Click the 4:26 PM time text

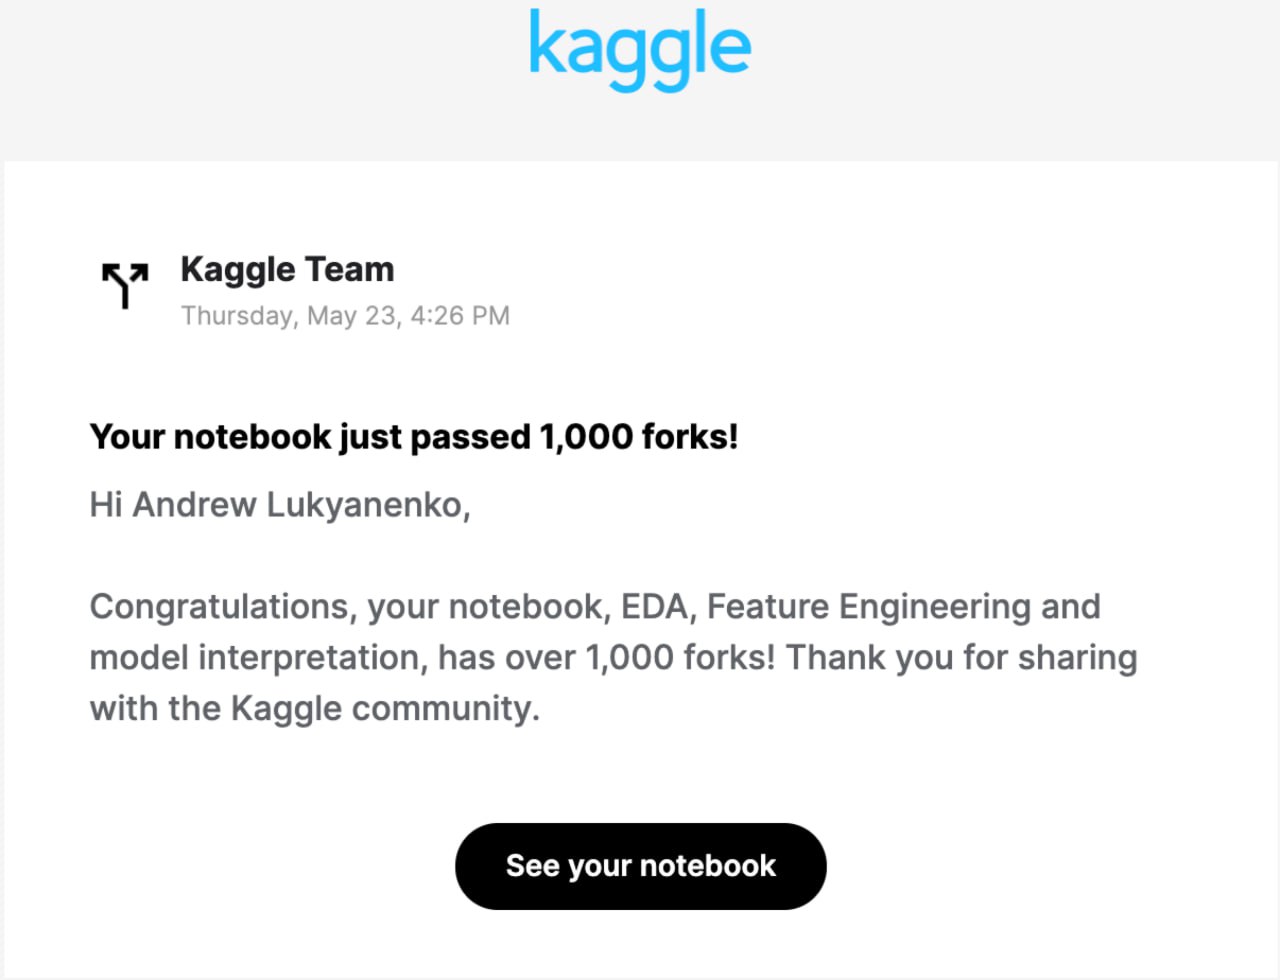[460, 316]
